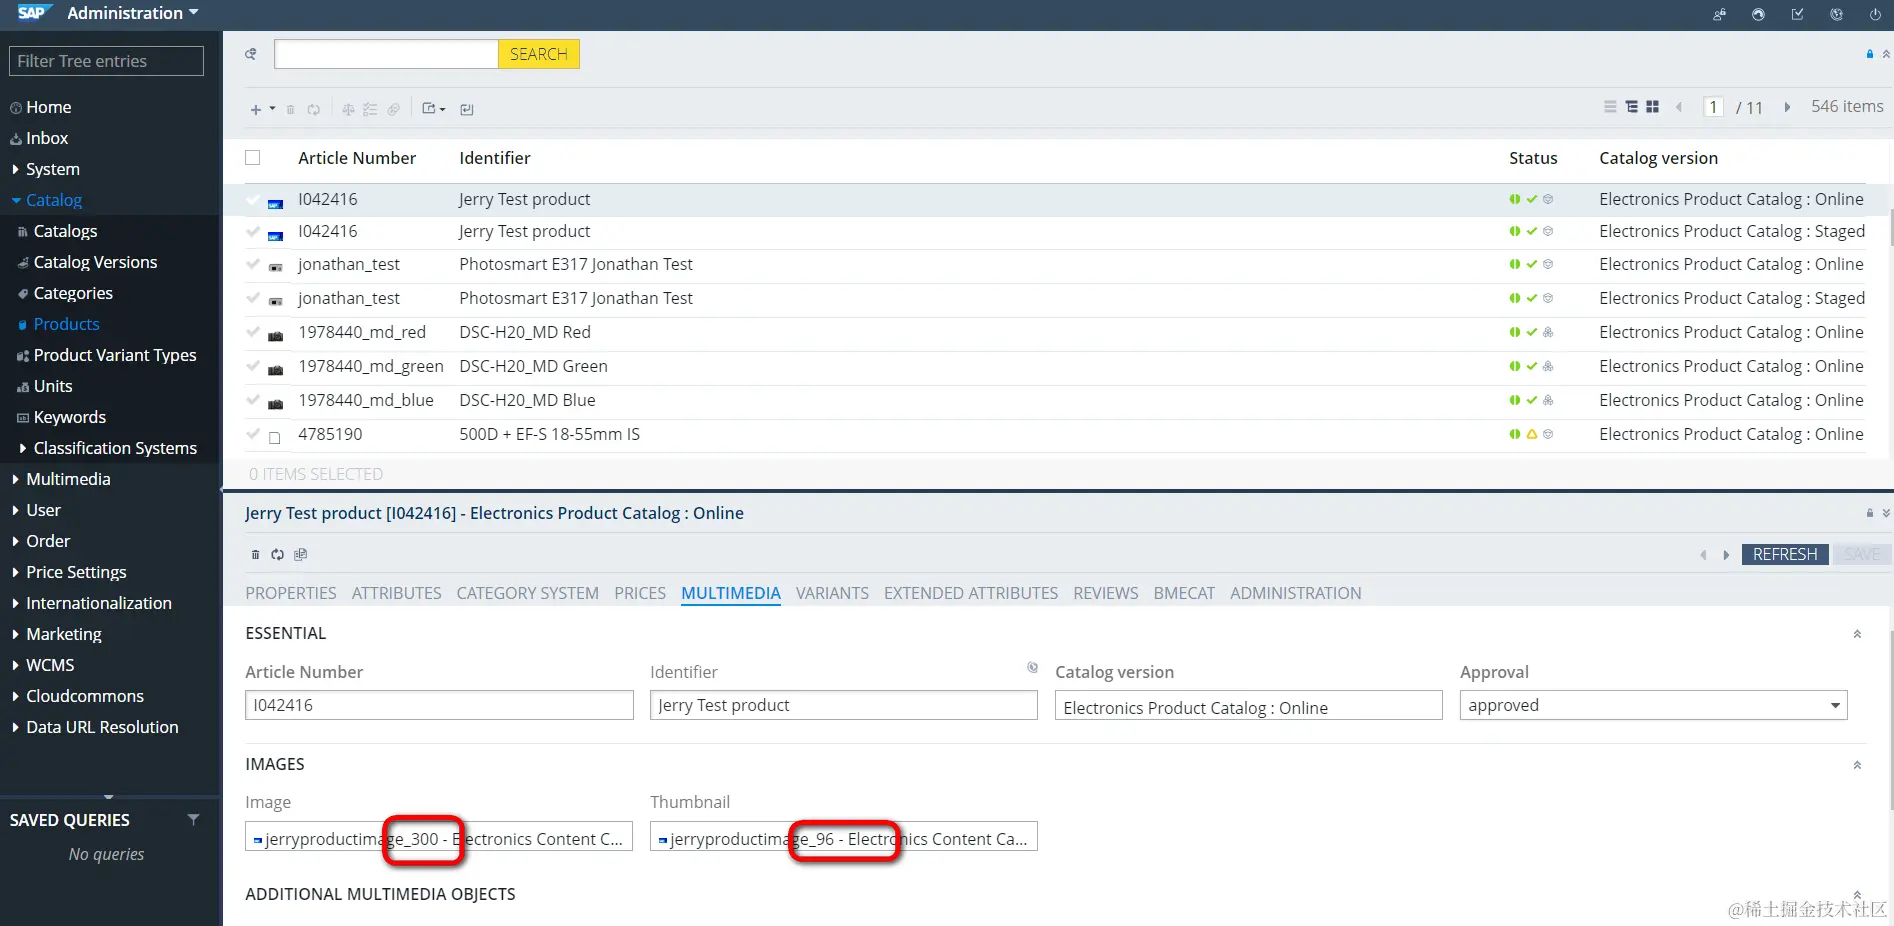
Task: Click the search text input field
Action: click(386, 54)
